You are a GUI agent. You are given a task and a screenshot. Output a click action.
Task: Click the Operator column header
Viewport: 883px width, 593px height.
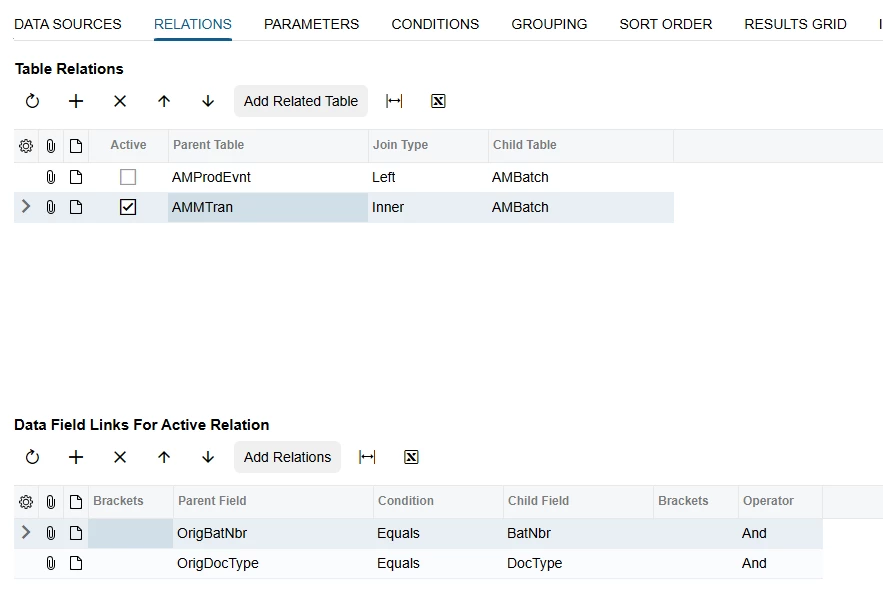click(780, 501)
